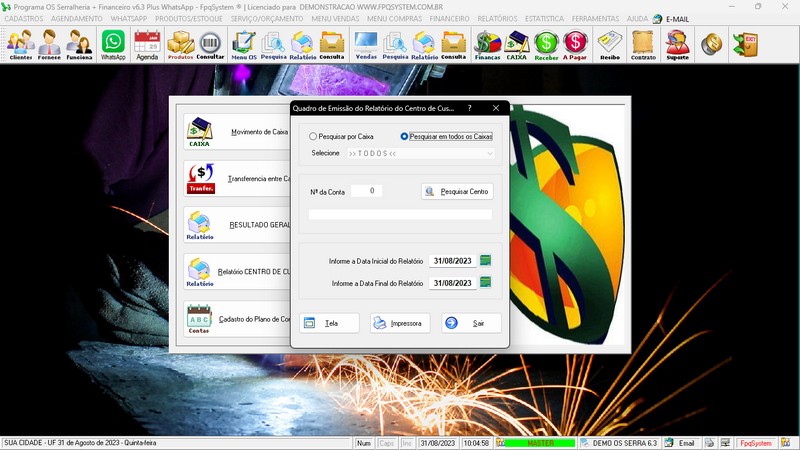Image resolution: width=800 pixels, height=450 pixels.
Task: Click the Pesquisar Centro button
Action: click(457, 191)
